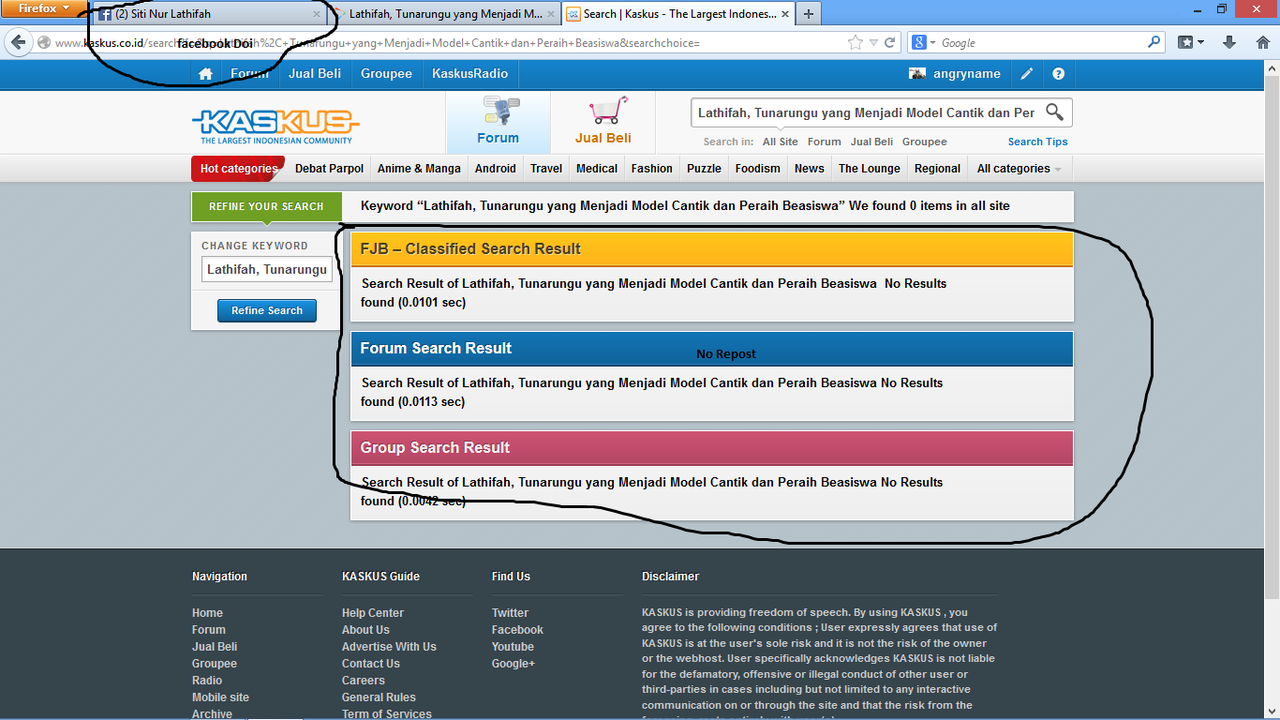Open the URL history dropdown arrow
The width and height of the screenshot is (1280, 720).
point(873,43)
